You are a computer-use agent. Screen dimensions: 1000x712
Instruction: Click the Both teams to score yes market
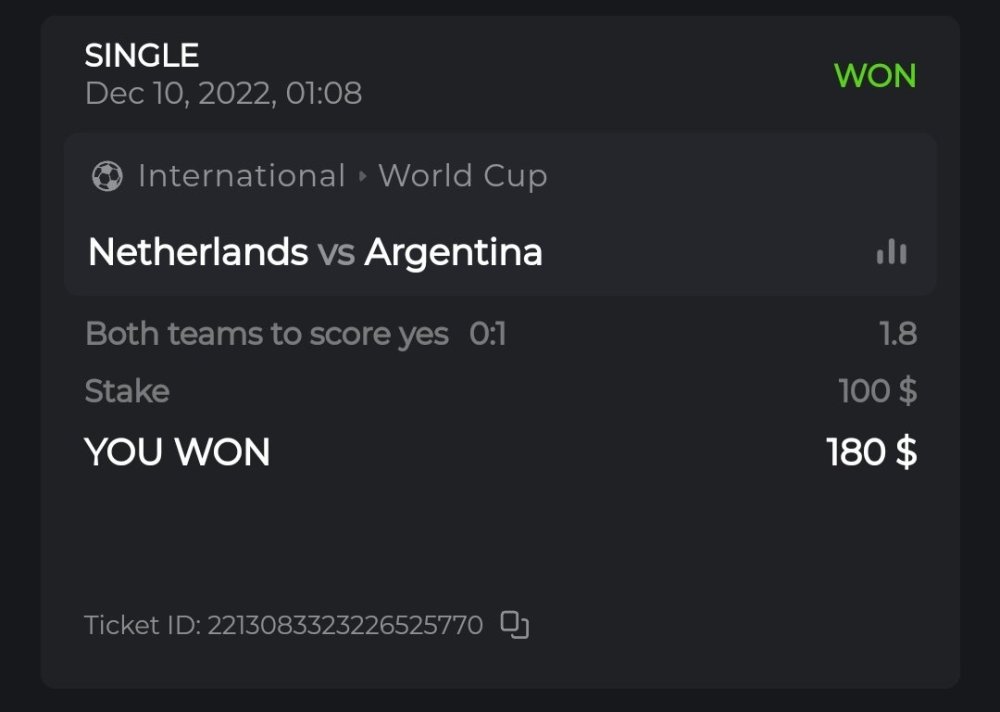coord(267,333)
